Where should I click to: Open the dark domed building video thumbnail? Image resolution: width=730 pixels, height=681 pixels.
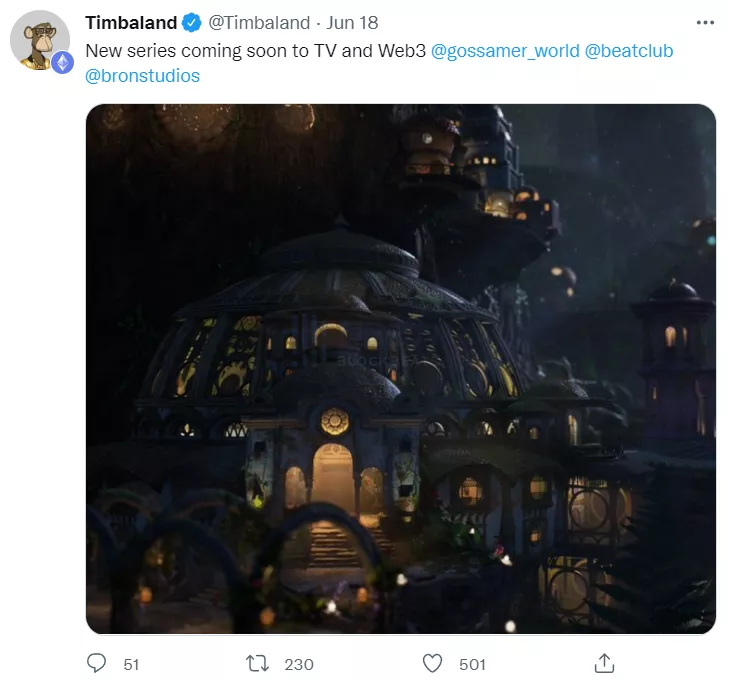401,369
